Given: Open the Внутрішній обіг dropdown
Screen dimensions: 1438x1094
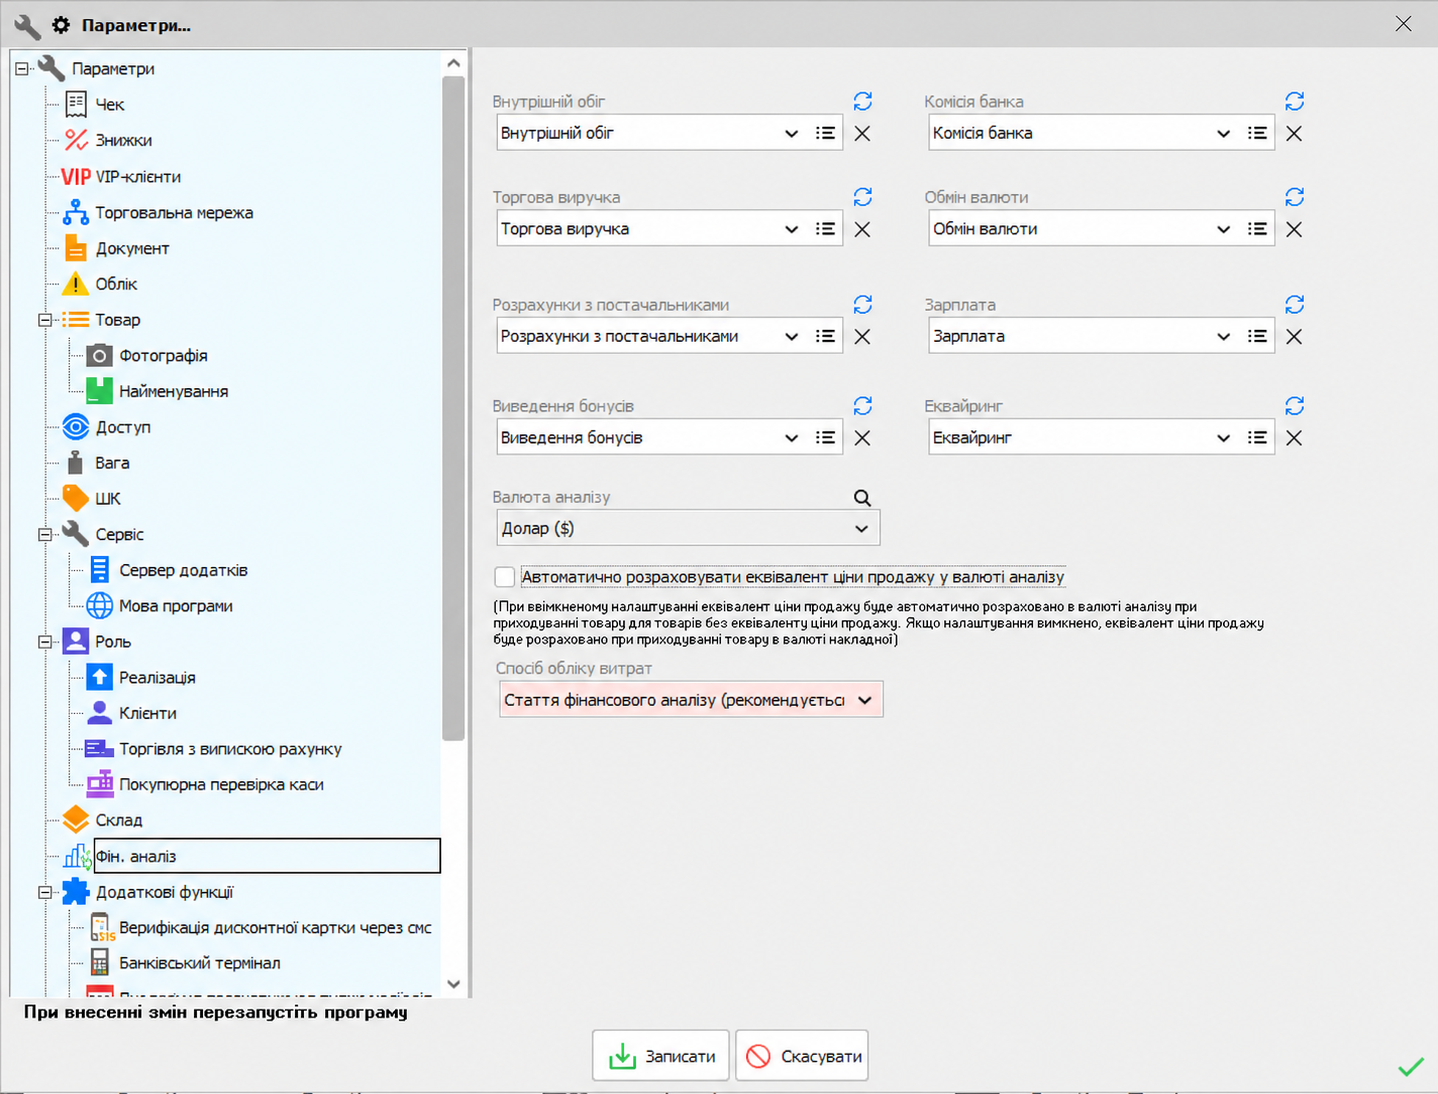Looking at the screenshot, I should [x=791, y=133].
